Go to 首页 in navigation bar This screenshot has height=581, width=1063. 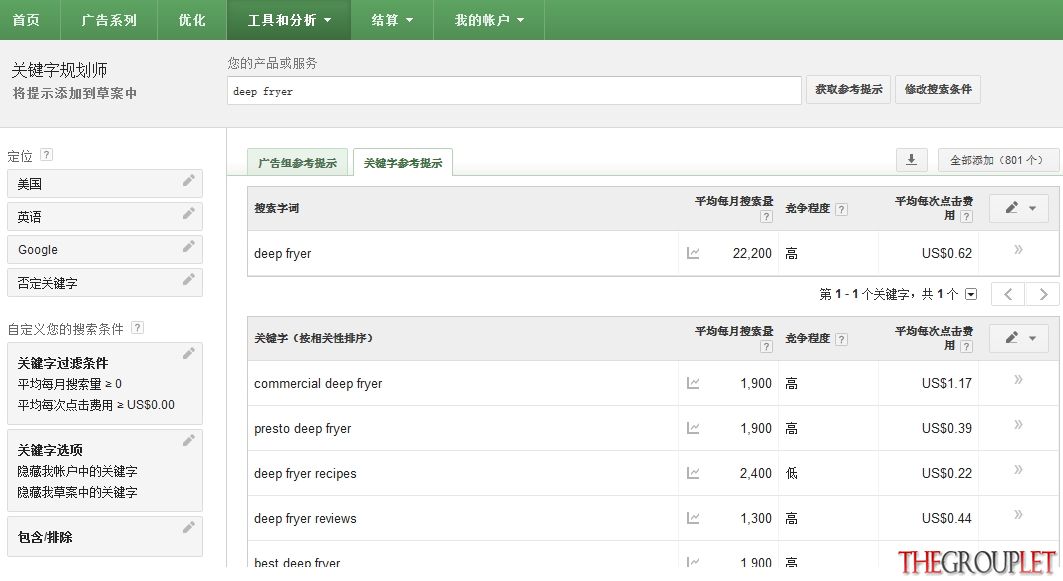26,20
